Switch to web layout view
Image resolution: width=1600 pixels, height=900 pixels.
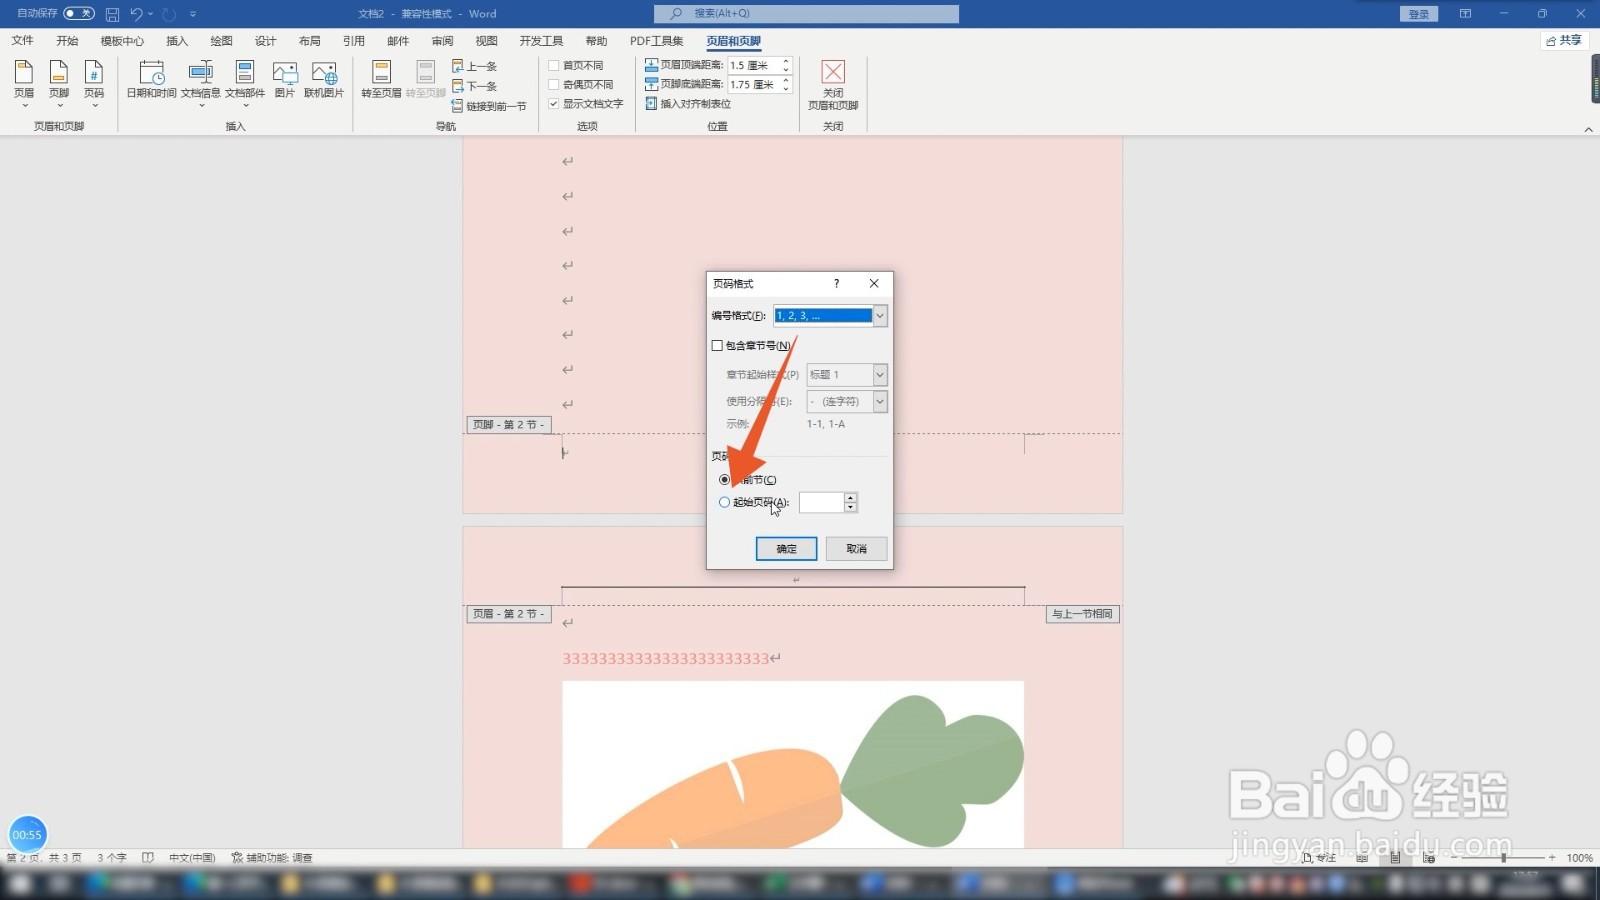[1429, 858]
